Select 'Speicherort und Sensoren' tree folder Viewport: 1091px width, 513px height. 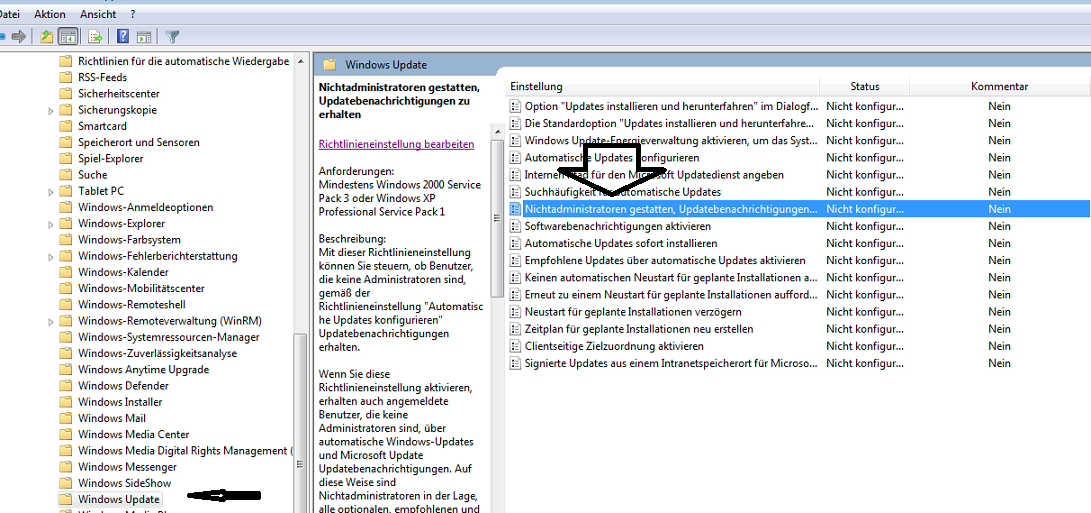138,142
